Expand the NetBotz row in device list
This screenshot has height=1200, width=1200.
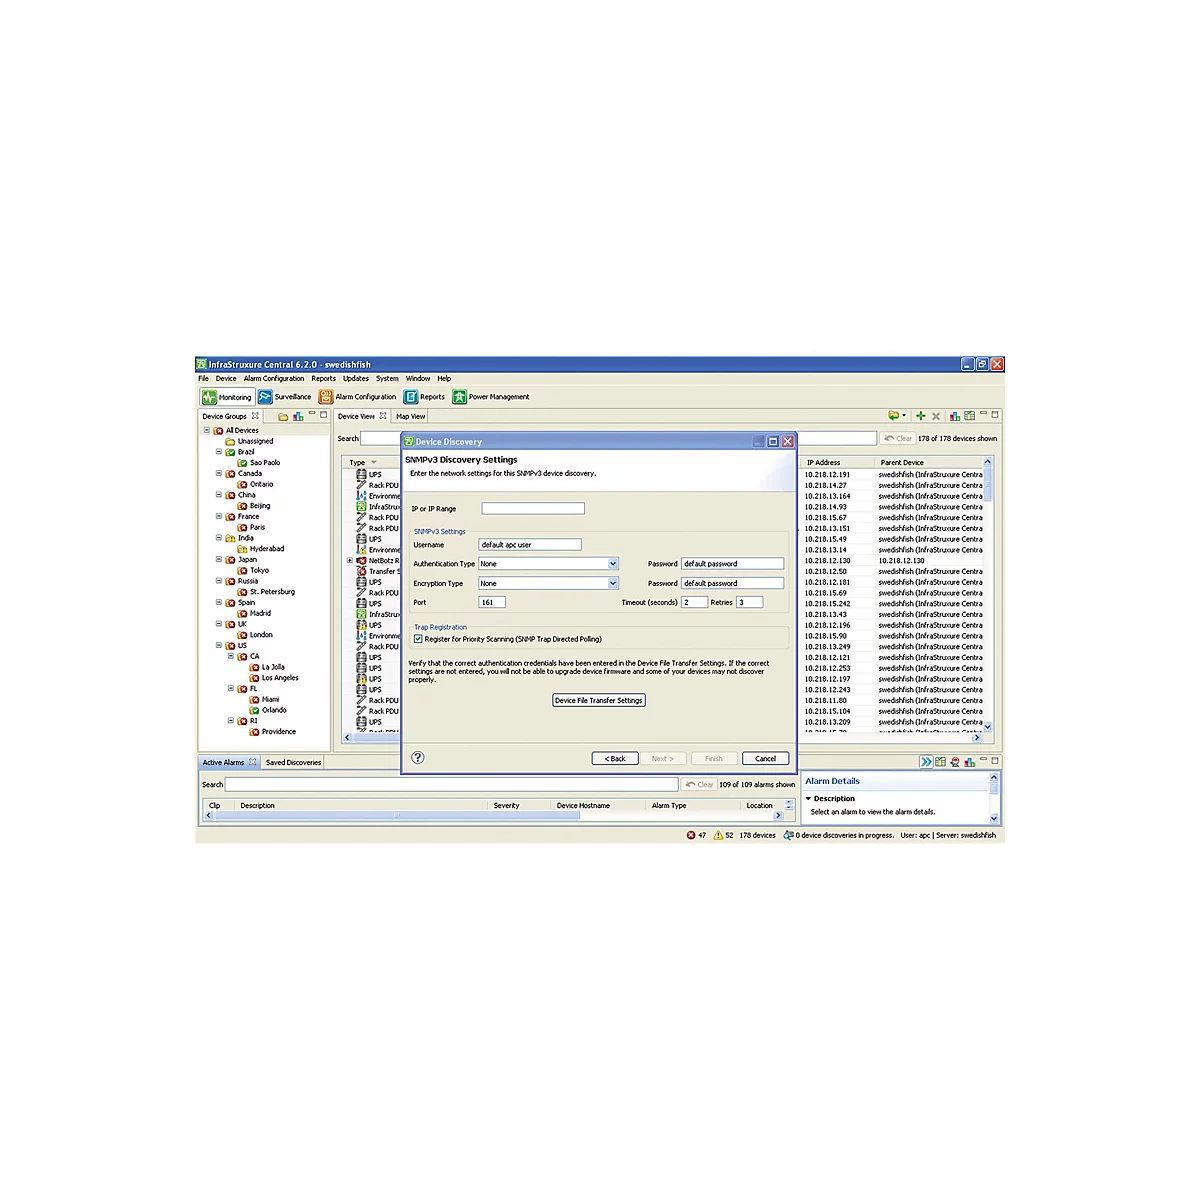pos(350,561)
